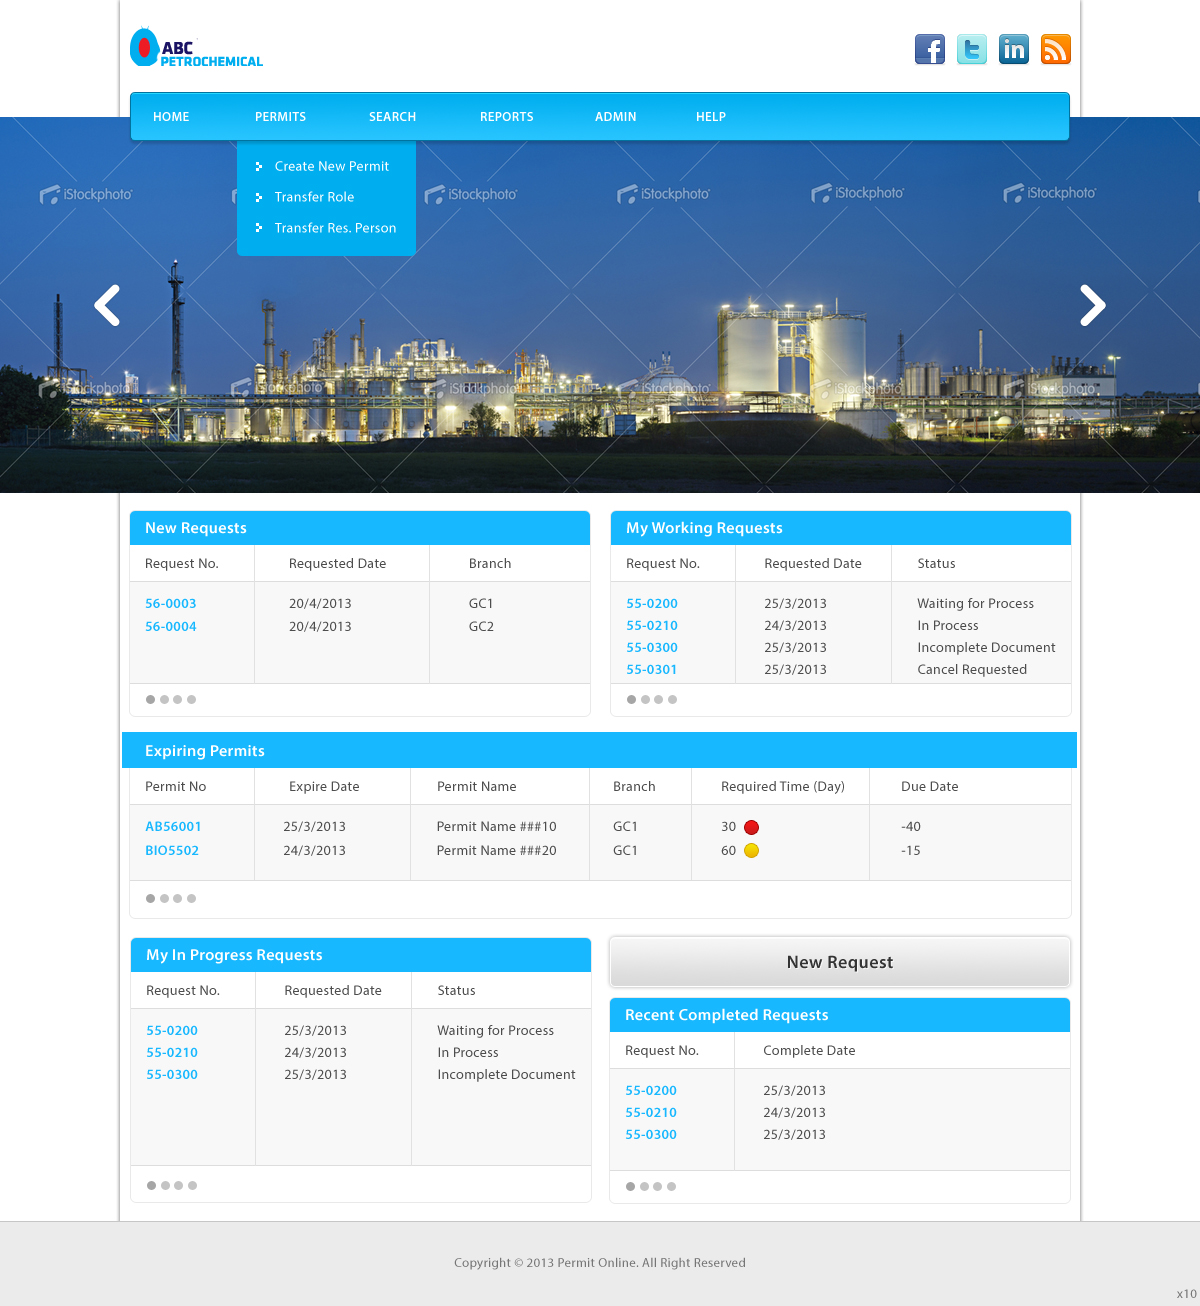The width and height of the screenshot is (1200, 1306).
Task: Open the RSS feed icon
Action: (1055, 49)
